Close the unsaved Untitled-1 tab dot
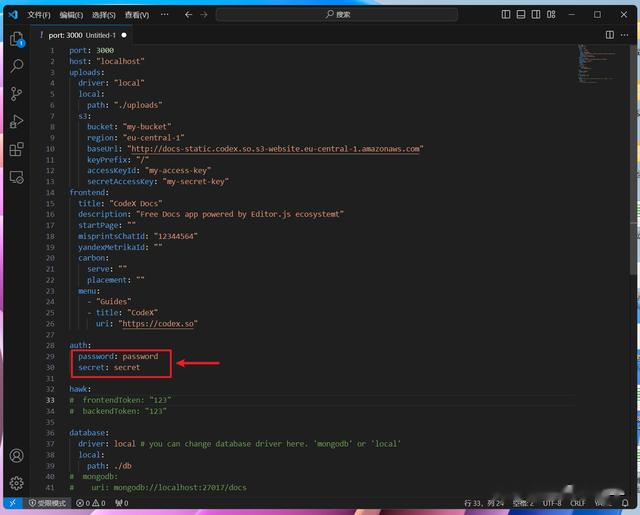Image resolution: width=640 pixels, height=515 pixels. coord(124,36)
